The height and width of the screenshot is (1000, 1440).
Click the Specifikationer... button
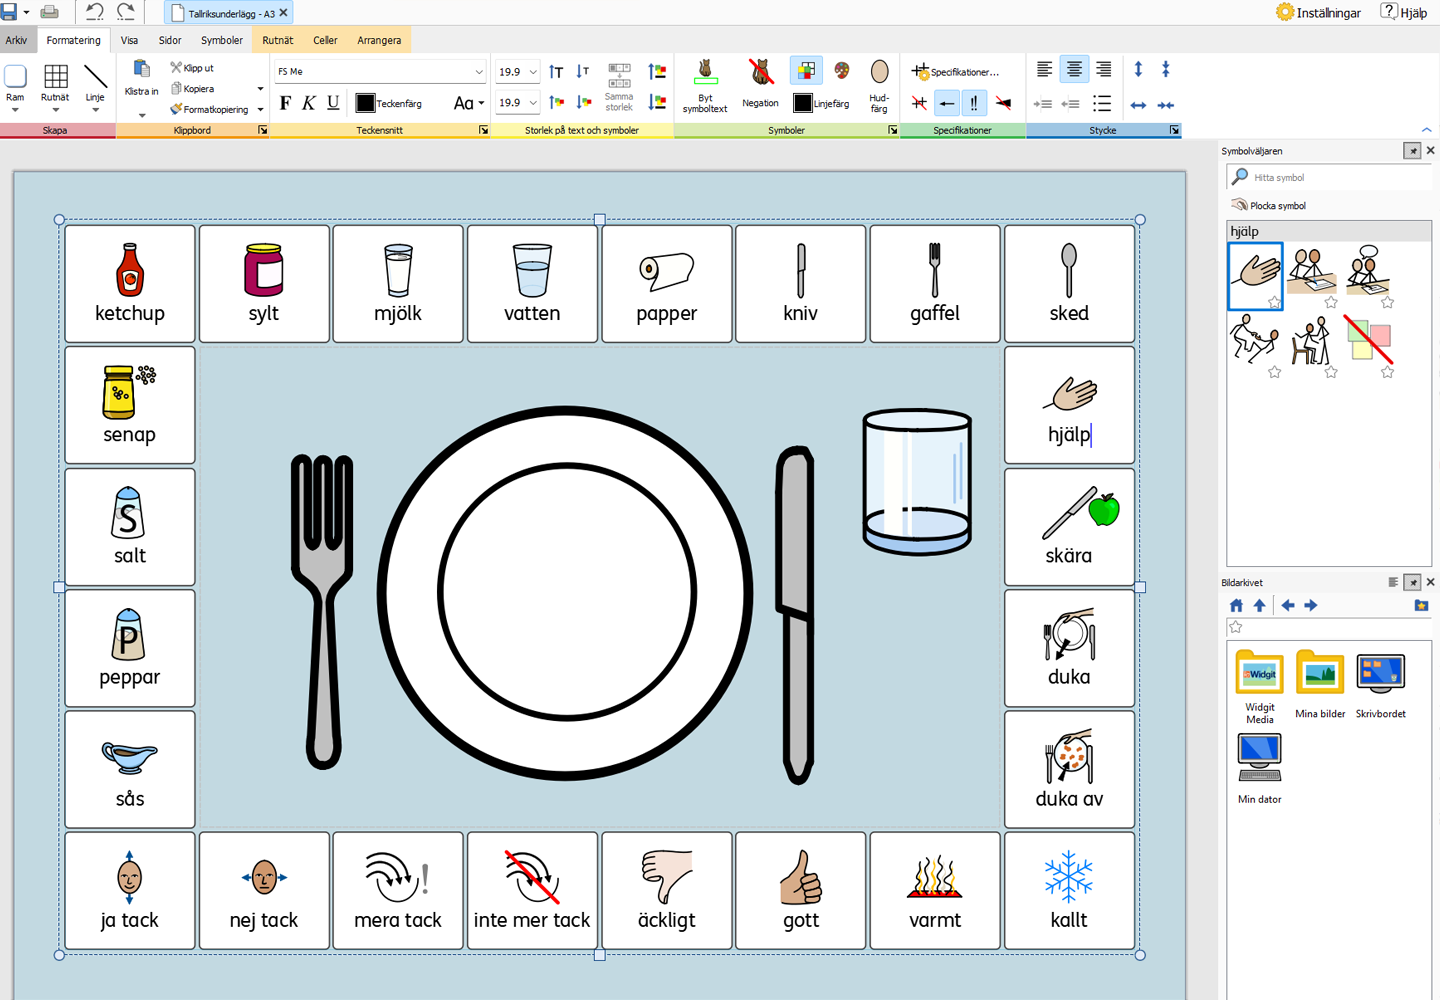pyautogui.click(x=955, y=72)
